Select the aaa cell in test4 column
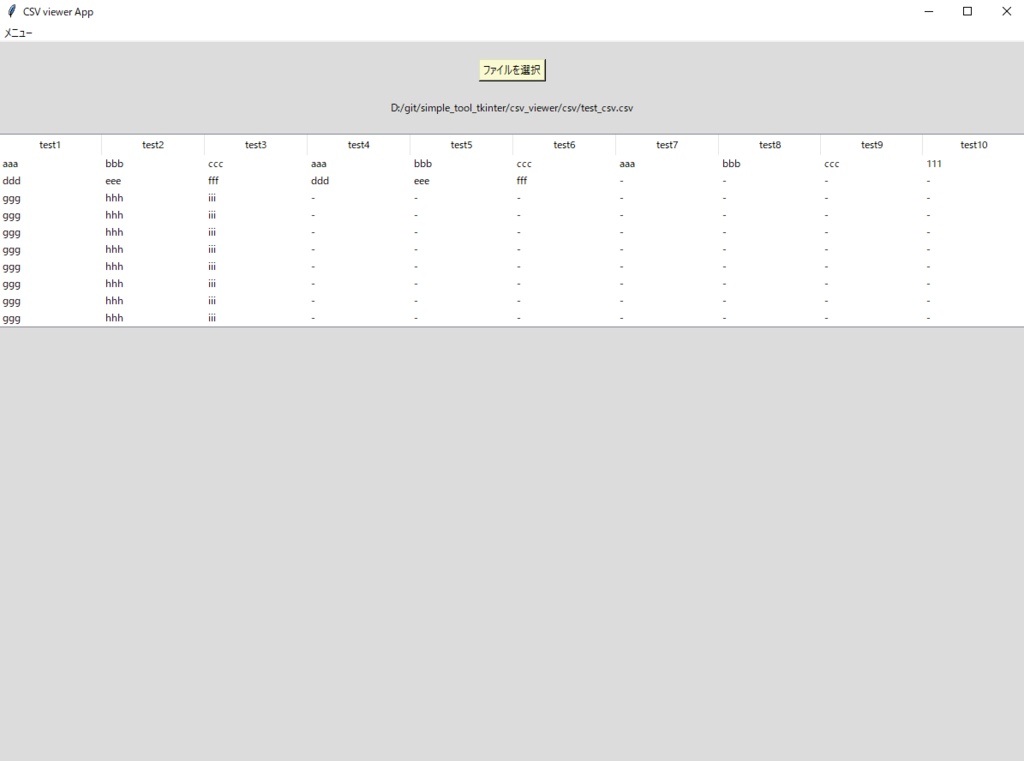 click(x=319, y=164)
